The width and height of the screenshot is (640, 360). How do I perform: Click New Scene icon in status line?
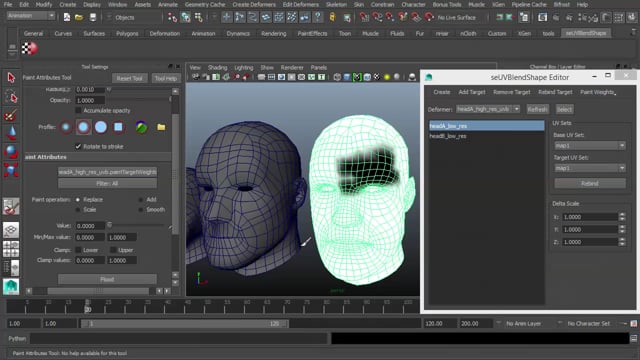coord(67,18)
